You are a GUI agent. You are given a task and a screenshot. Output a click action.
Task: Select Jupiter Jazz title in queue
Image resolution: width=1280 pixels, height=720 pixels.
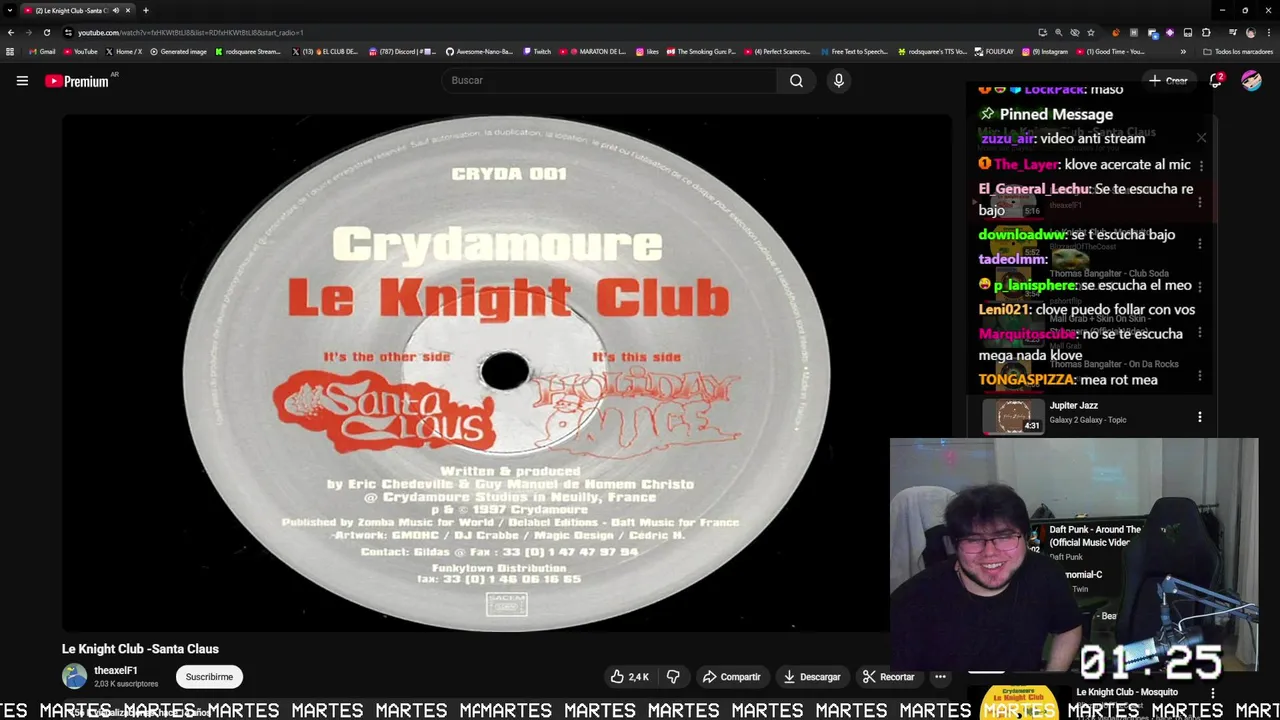tap(1074, 406)
